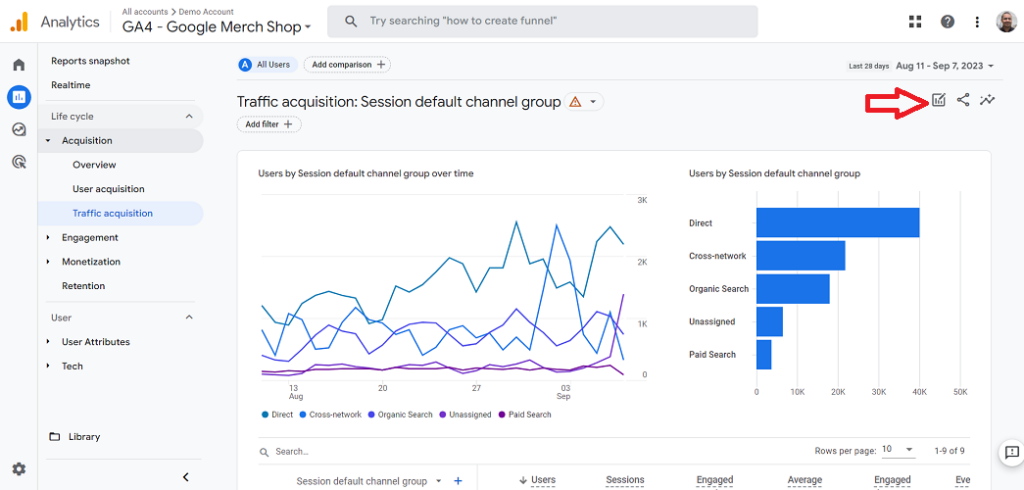Open Admin settings gear
The image size is (1024, 490).
tap(19, 469)
